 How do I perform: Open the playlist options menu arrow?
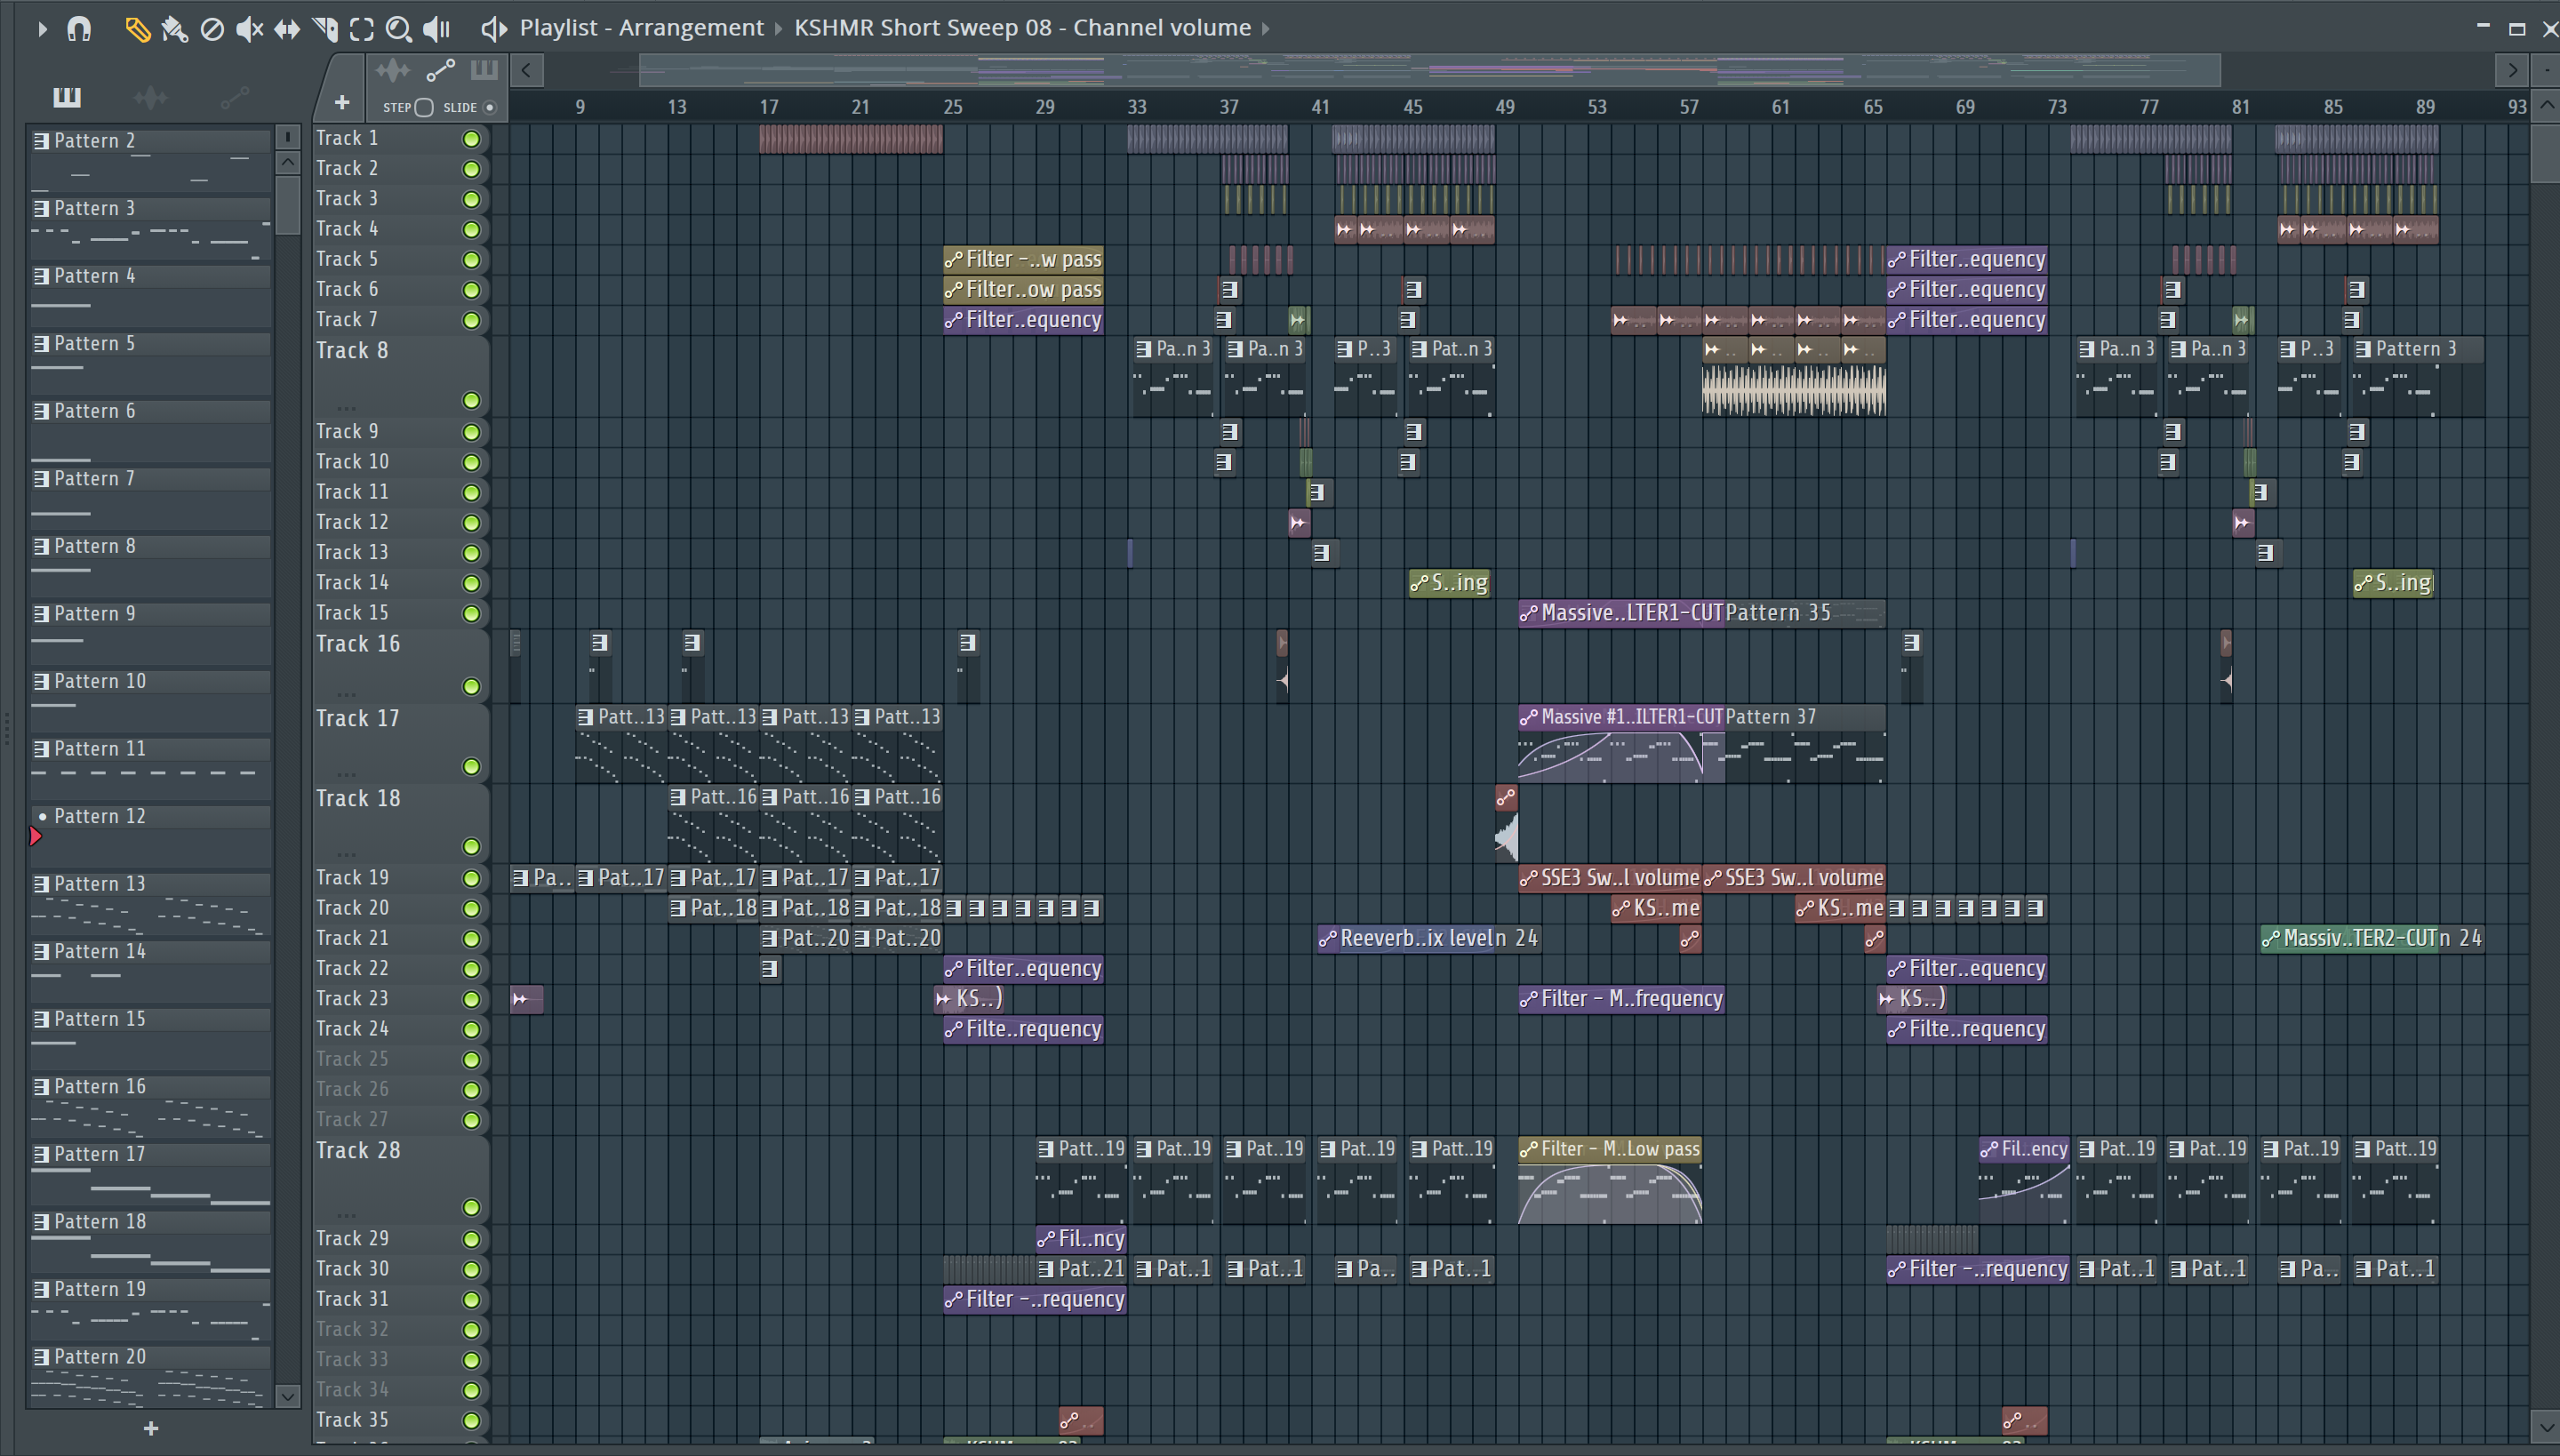(x=41, y=29)
